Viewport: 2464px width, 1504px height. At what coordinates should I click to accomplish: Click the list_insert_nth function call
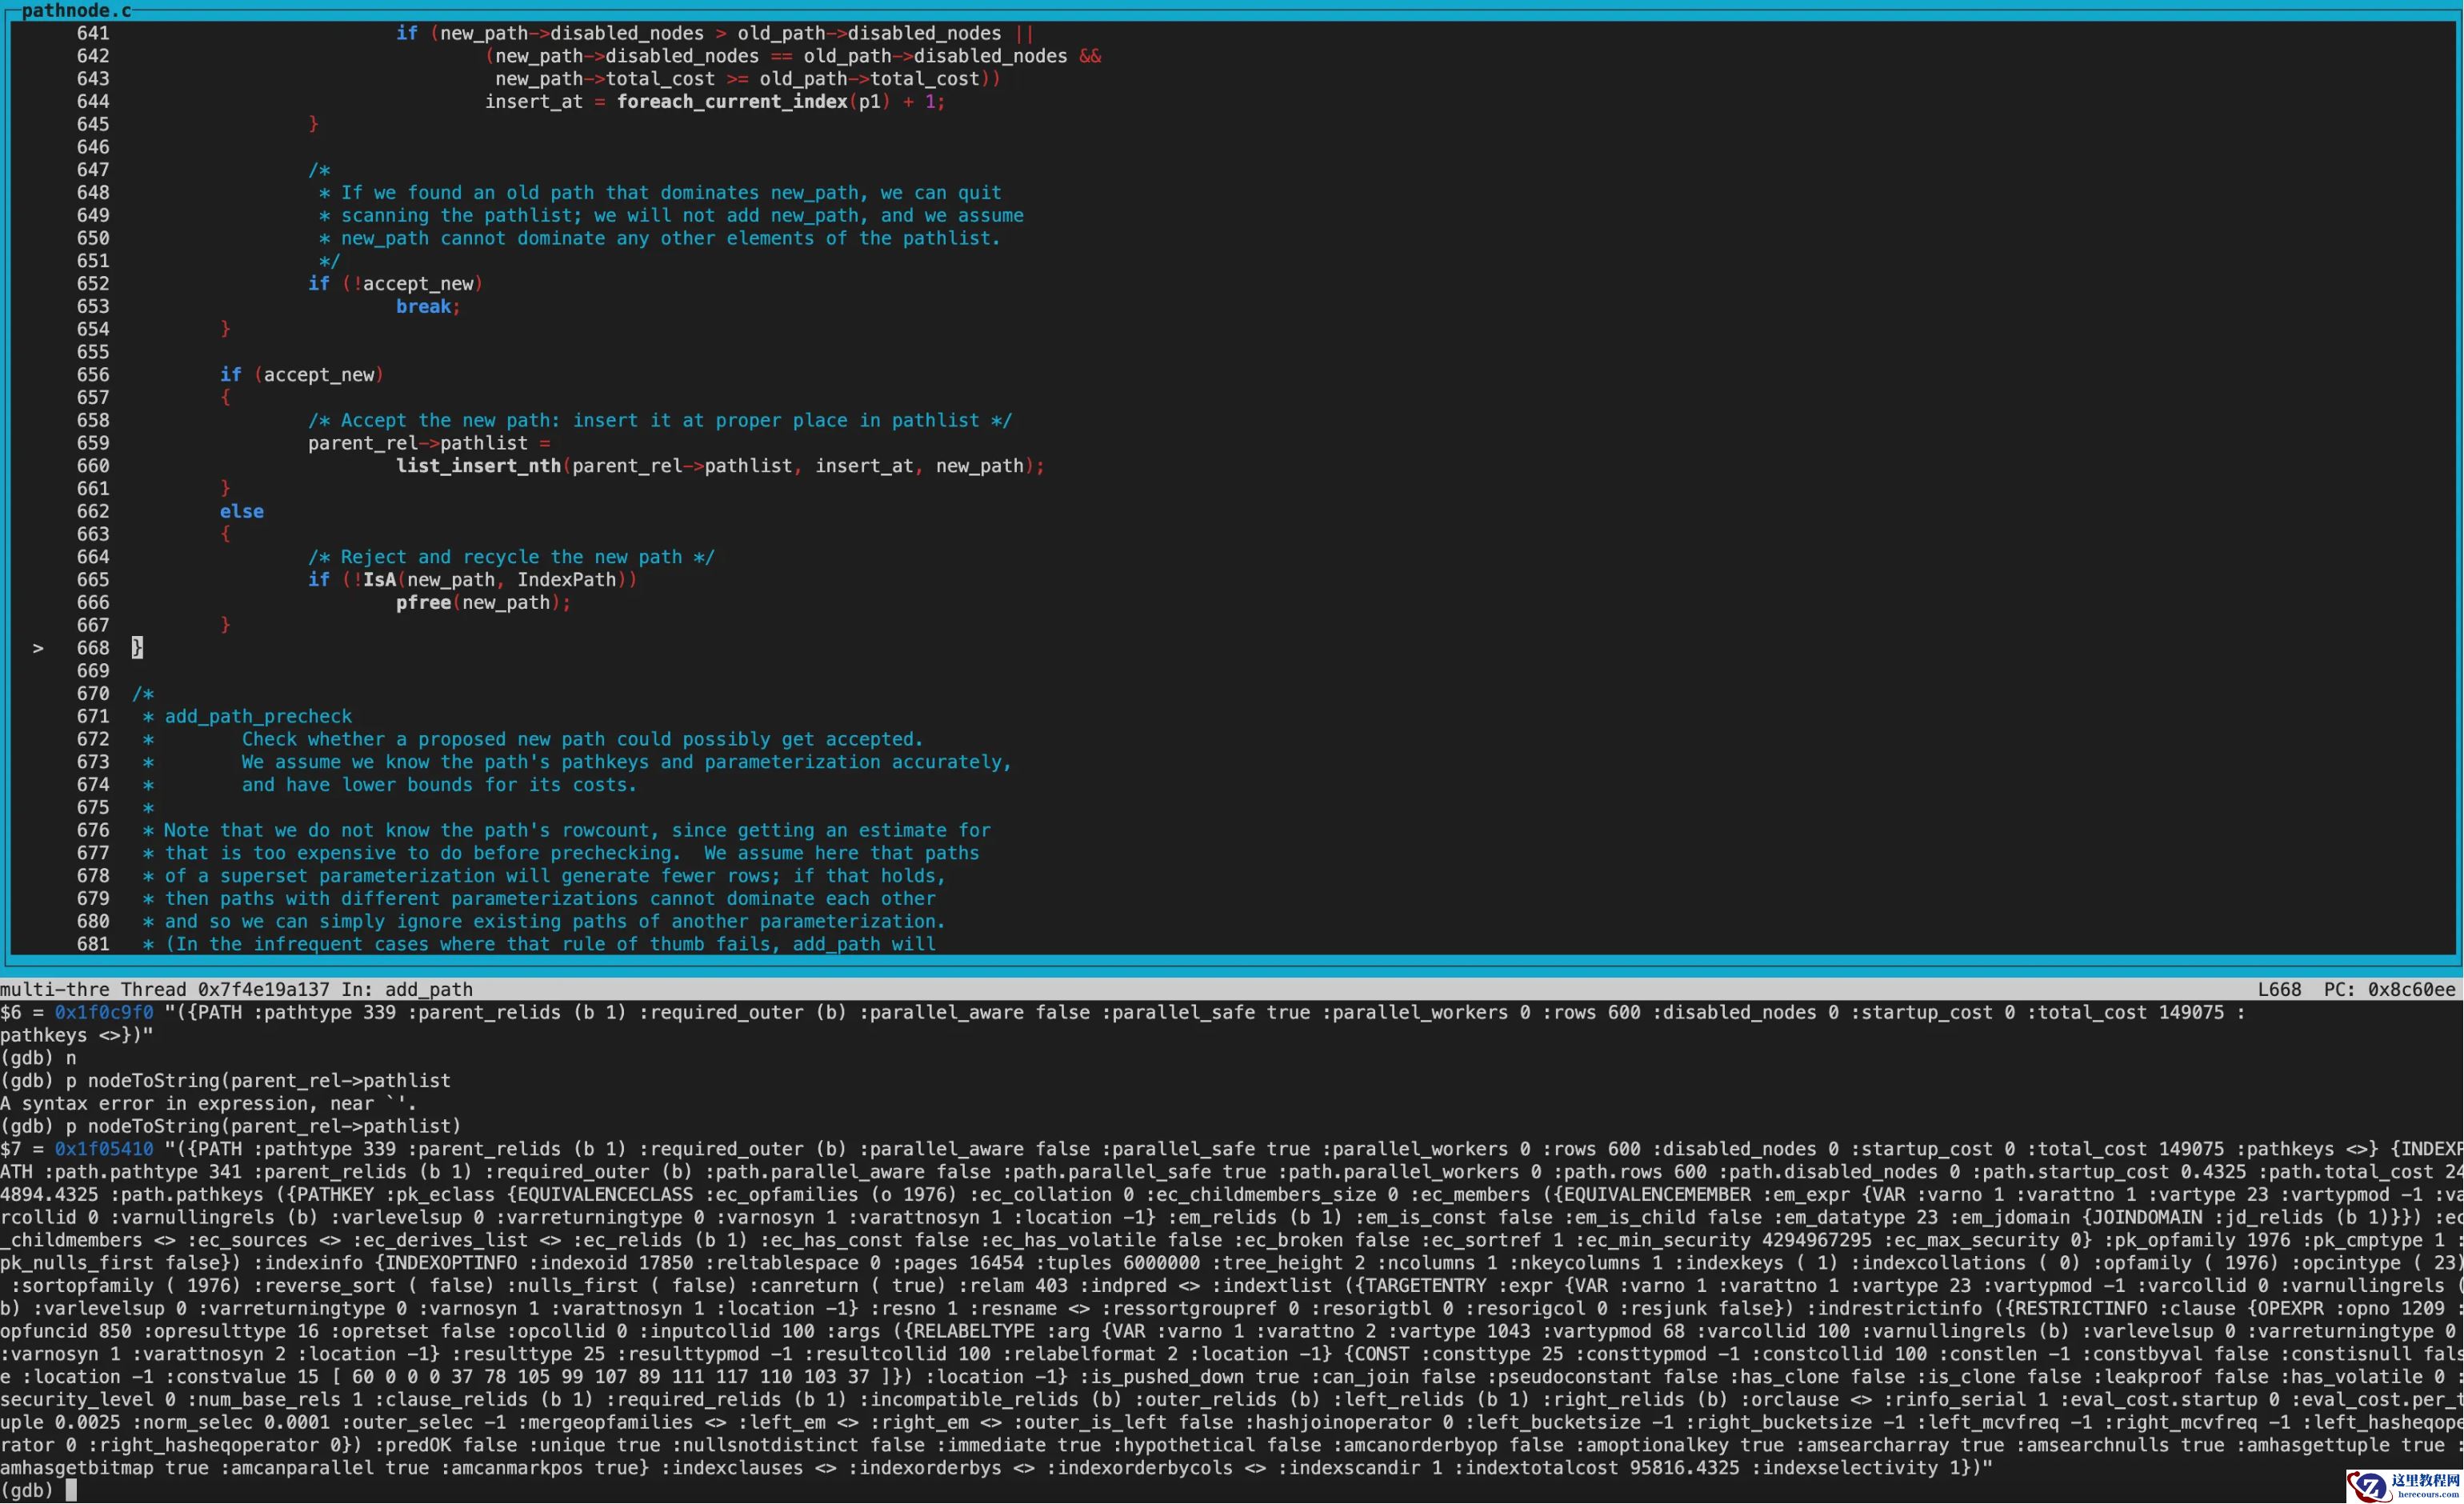tap(478, 466)
